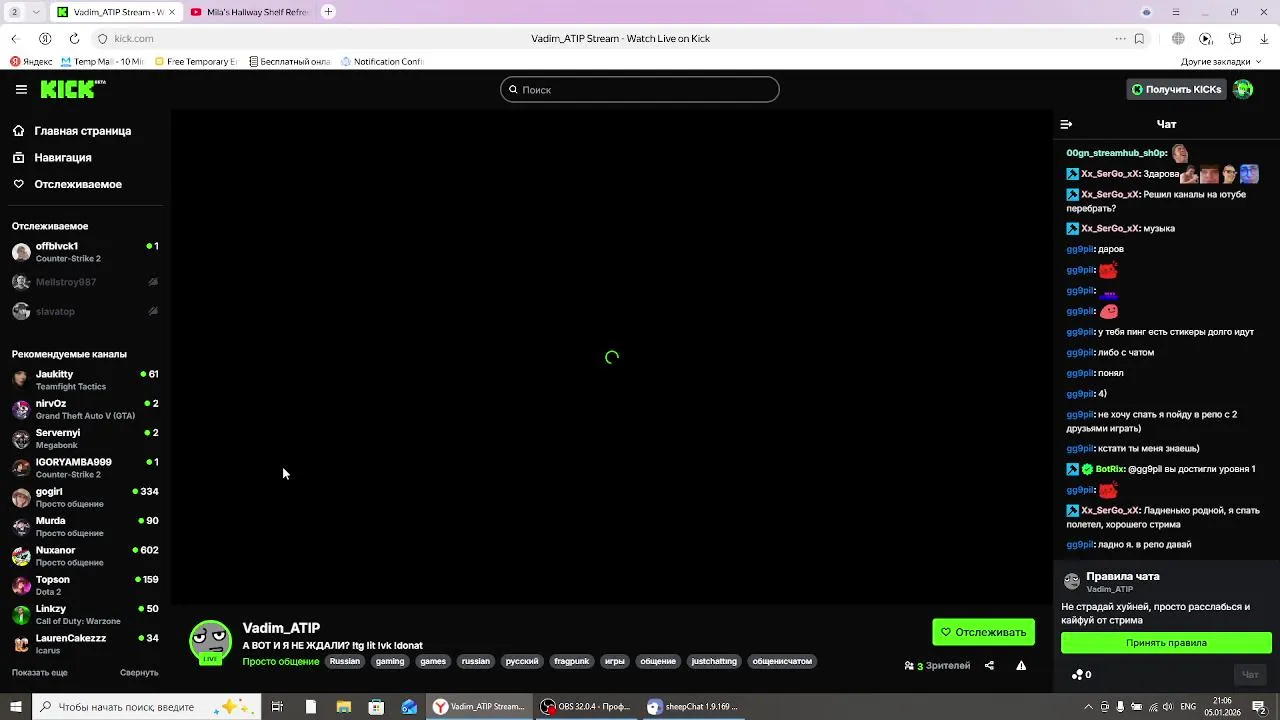Image resolution: width=1280 pixels, height=720 pixels.
Task: Click the viewers count icon
Action: (x=909, y=666)
